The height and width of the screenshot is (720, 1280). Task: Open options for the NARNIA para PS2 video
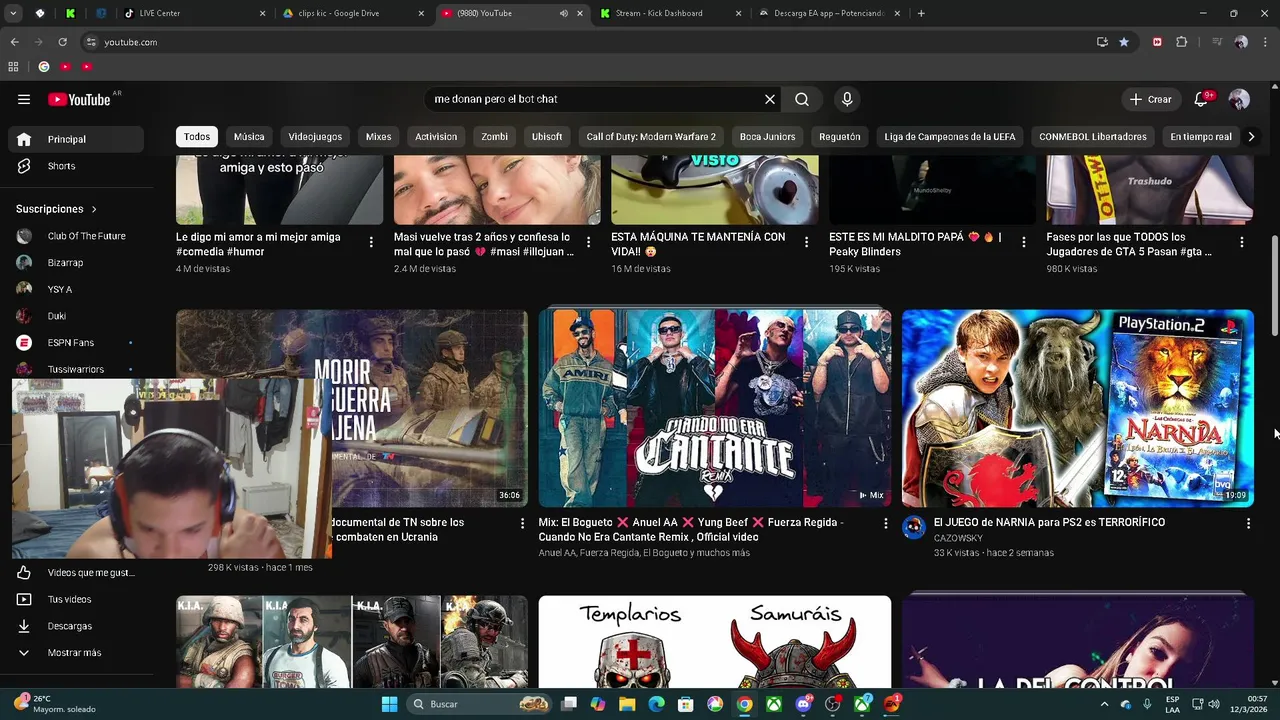pyautogui.click(x=1248, y=523)
